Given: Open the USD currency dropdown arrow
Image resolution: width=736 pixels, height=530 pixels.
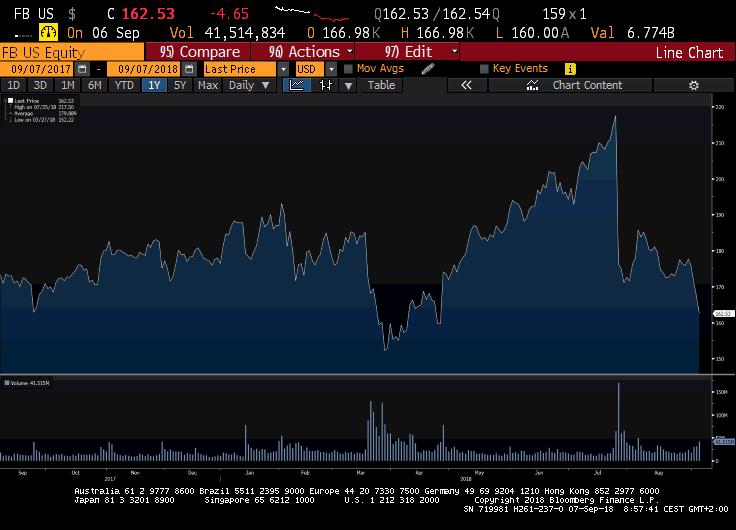Looking at the screenshot, I should (331, 69).
